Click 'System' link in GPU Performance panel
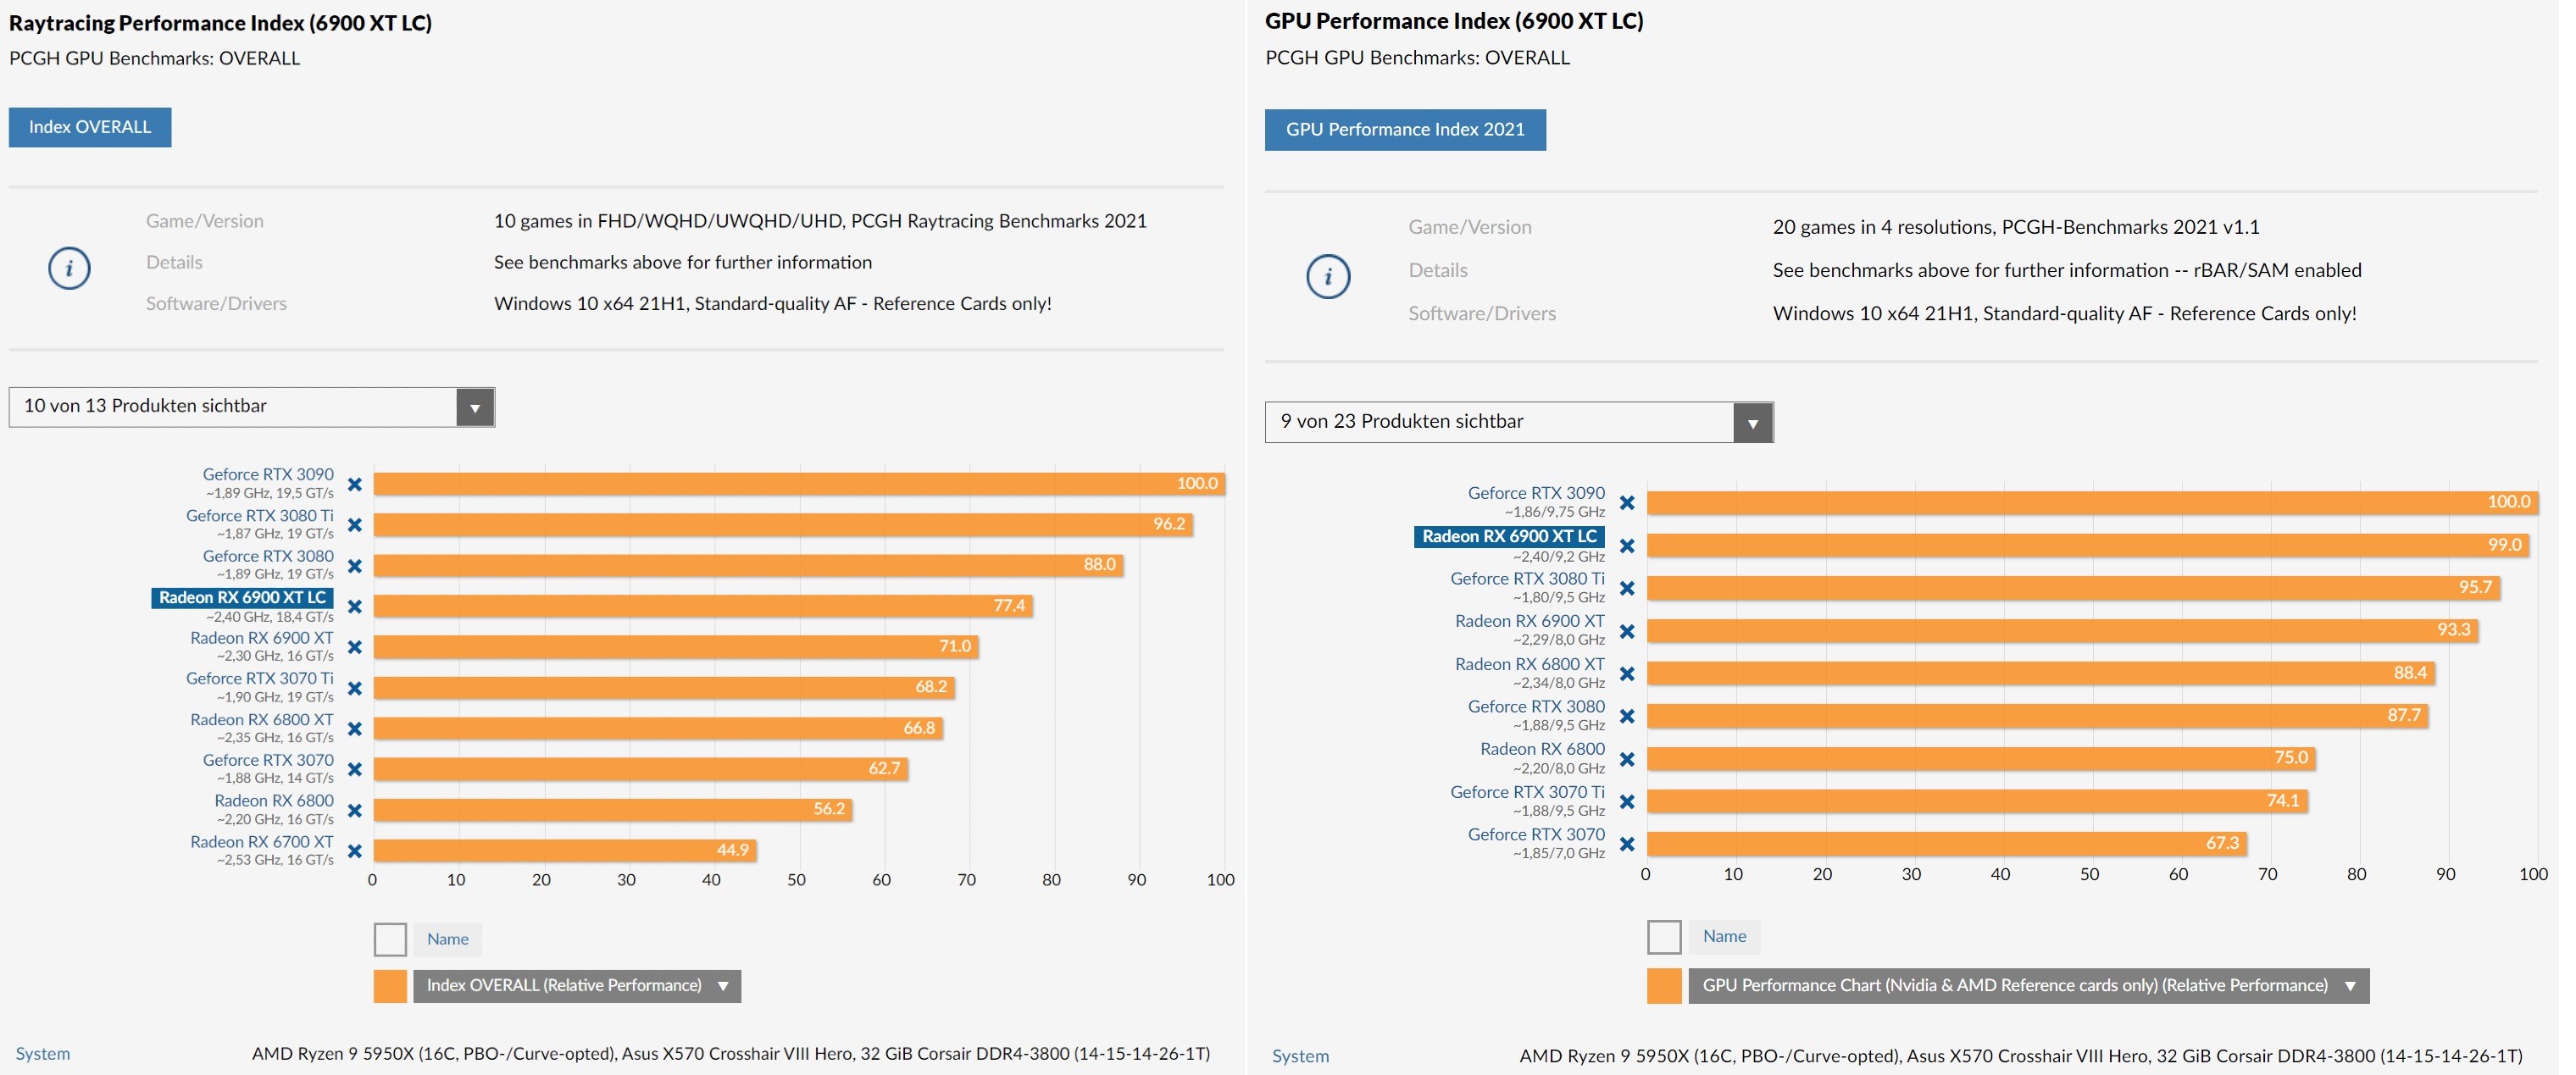The height and width of the screenshot is (1075, 2576). click(1300, 1056)
